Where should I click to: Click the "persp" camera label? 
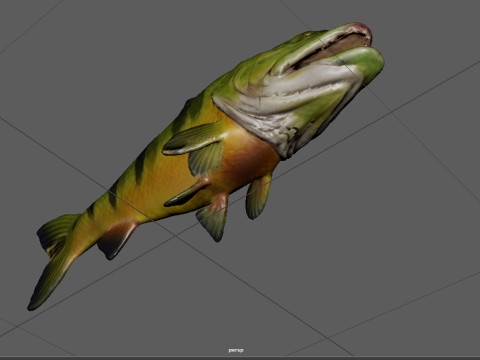pos(236,350)
